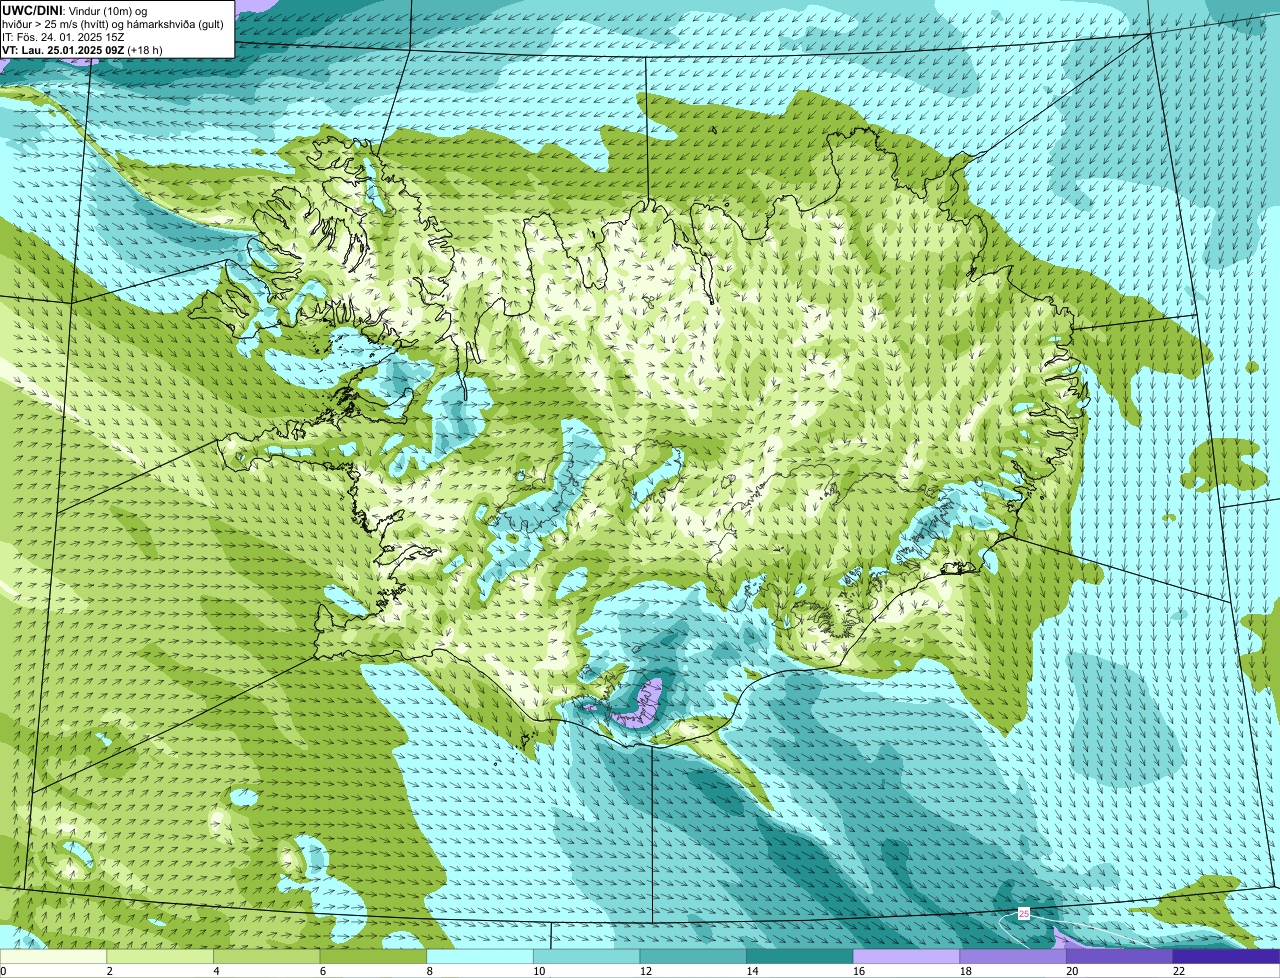Select the 14–16 m/s dark teal swatch

[800, 956]
